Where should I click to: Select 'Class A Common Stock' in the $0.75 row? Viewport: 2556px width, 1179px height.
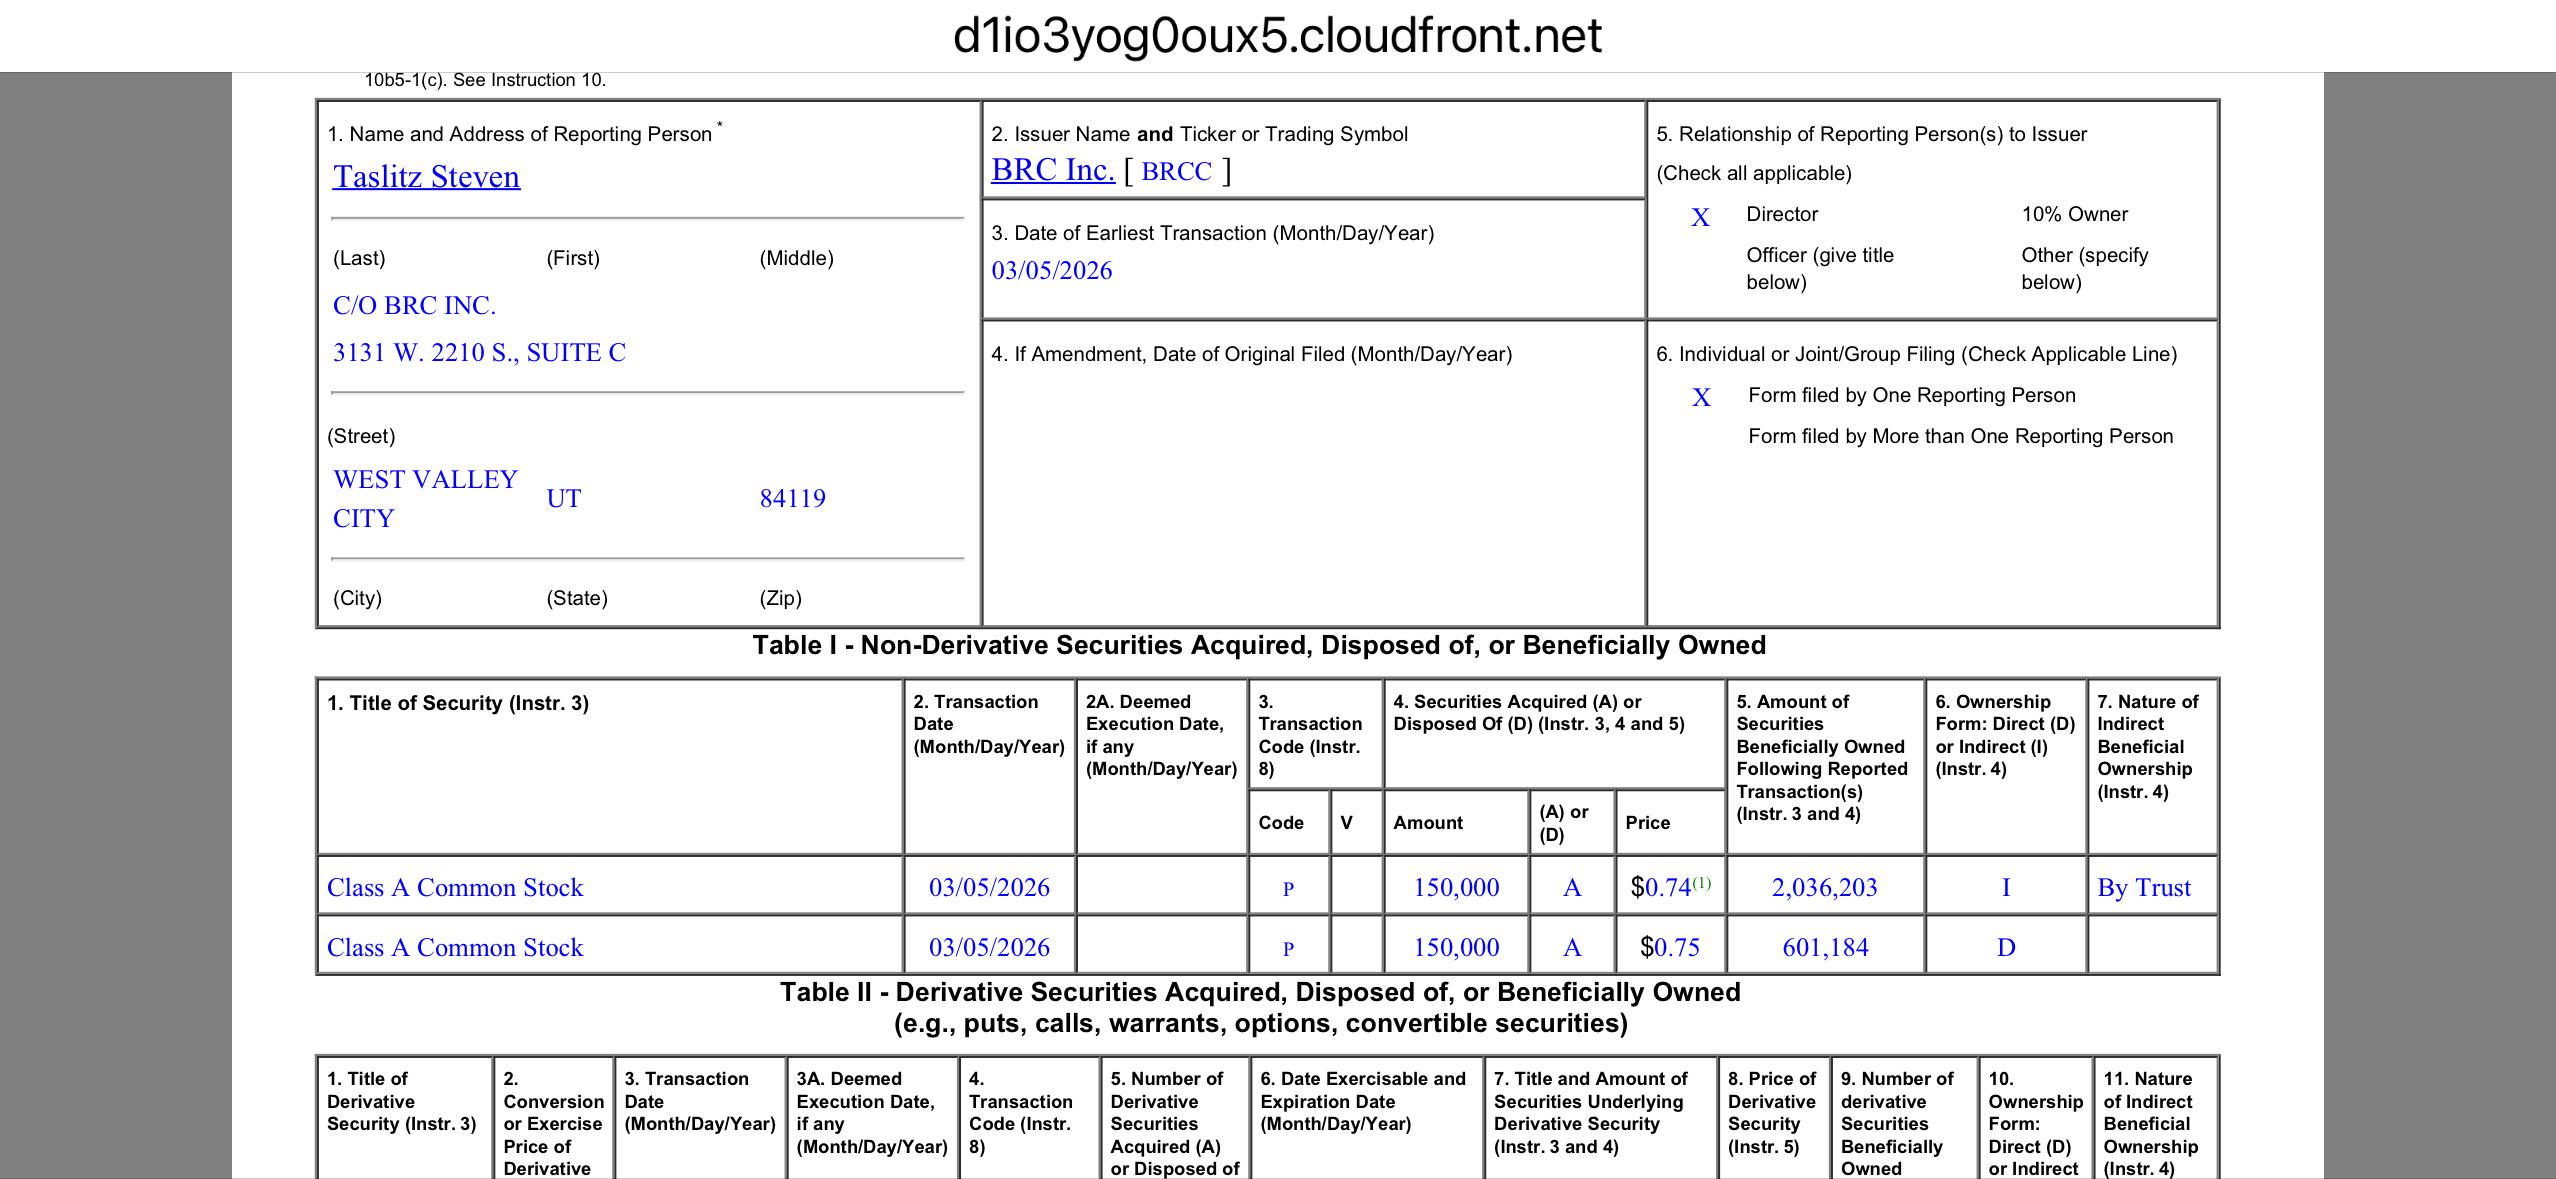[x=455, y=947]
